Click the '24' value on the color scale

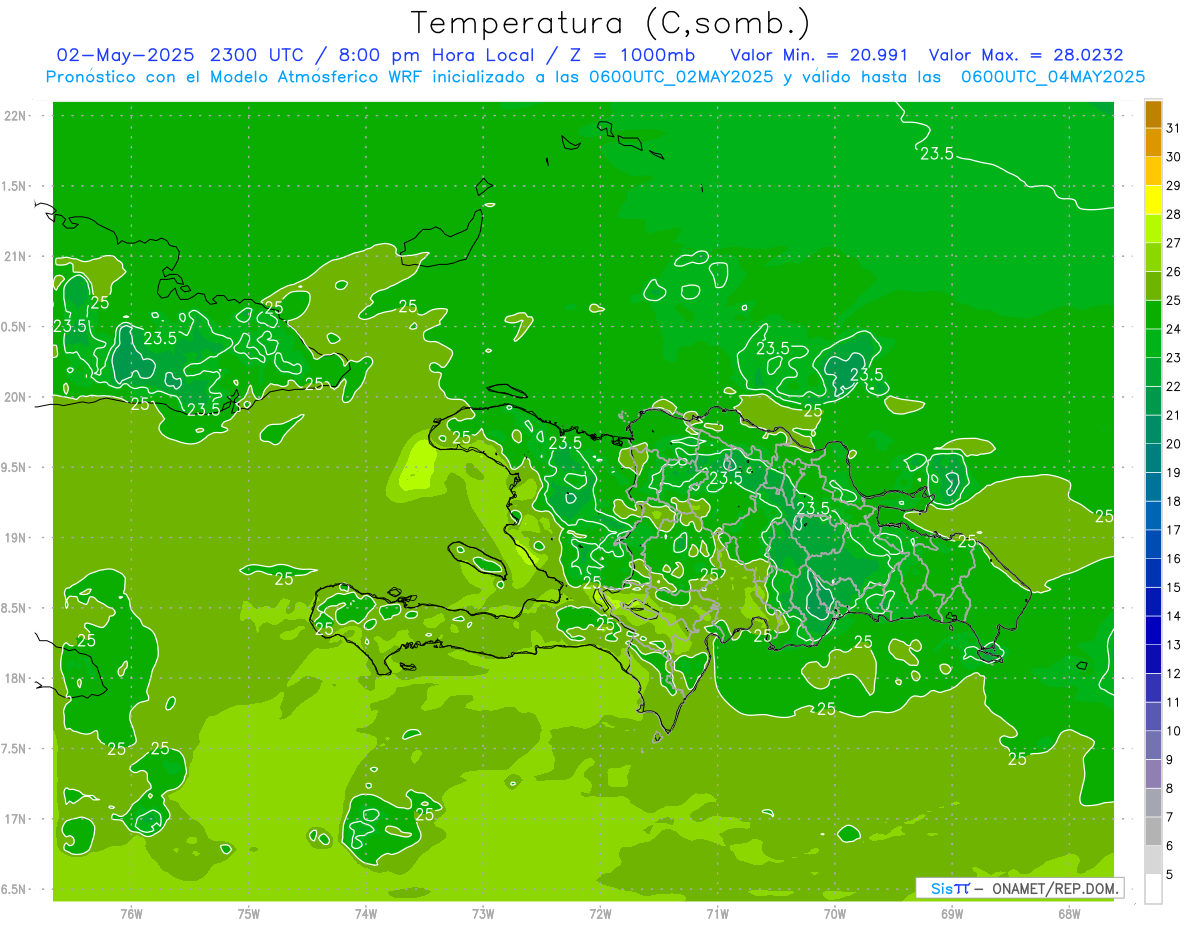coord(1174,329)
